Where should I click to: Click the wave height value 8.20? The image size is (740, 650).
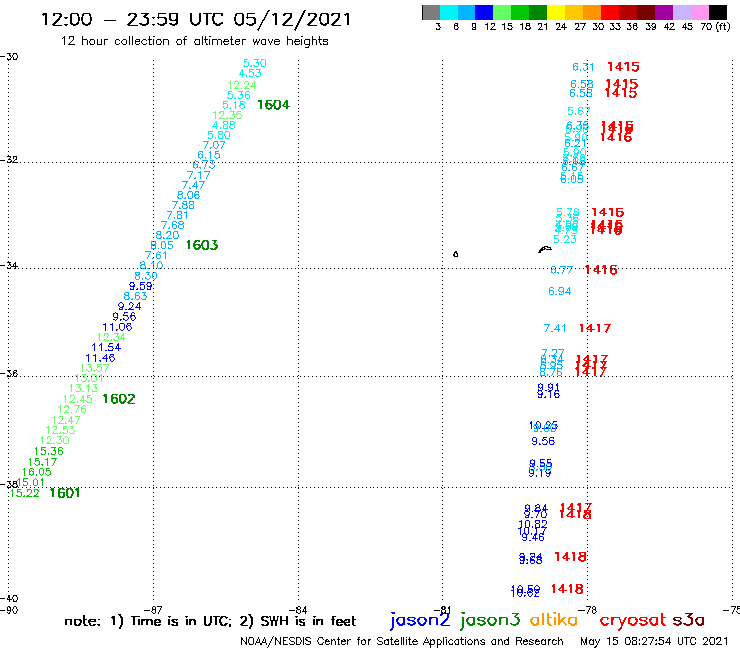tap(167, 235)
